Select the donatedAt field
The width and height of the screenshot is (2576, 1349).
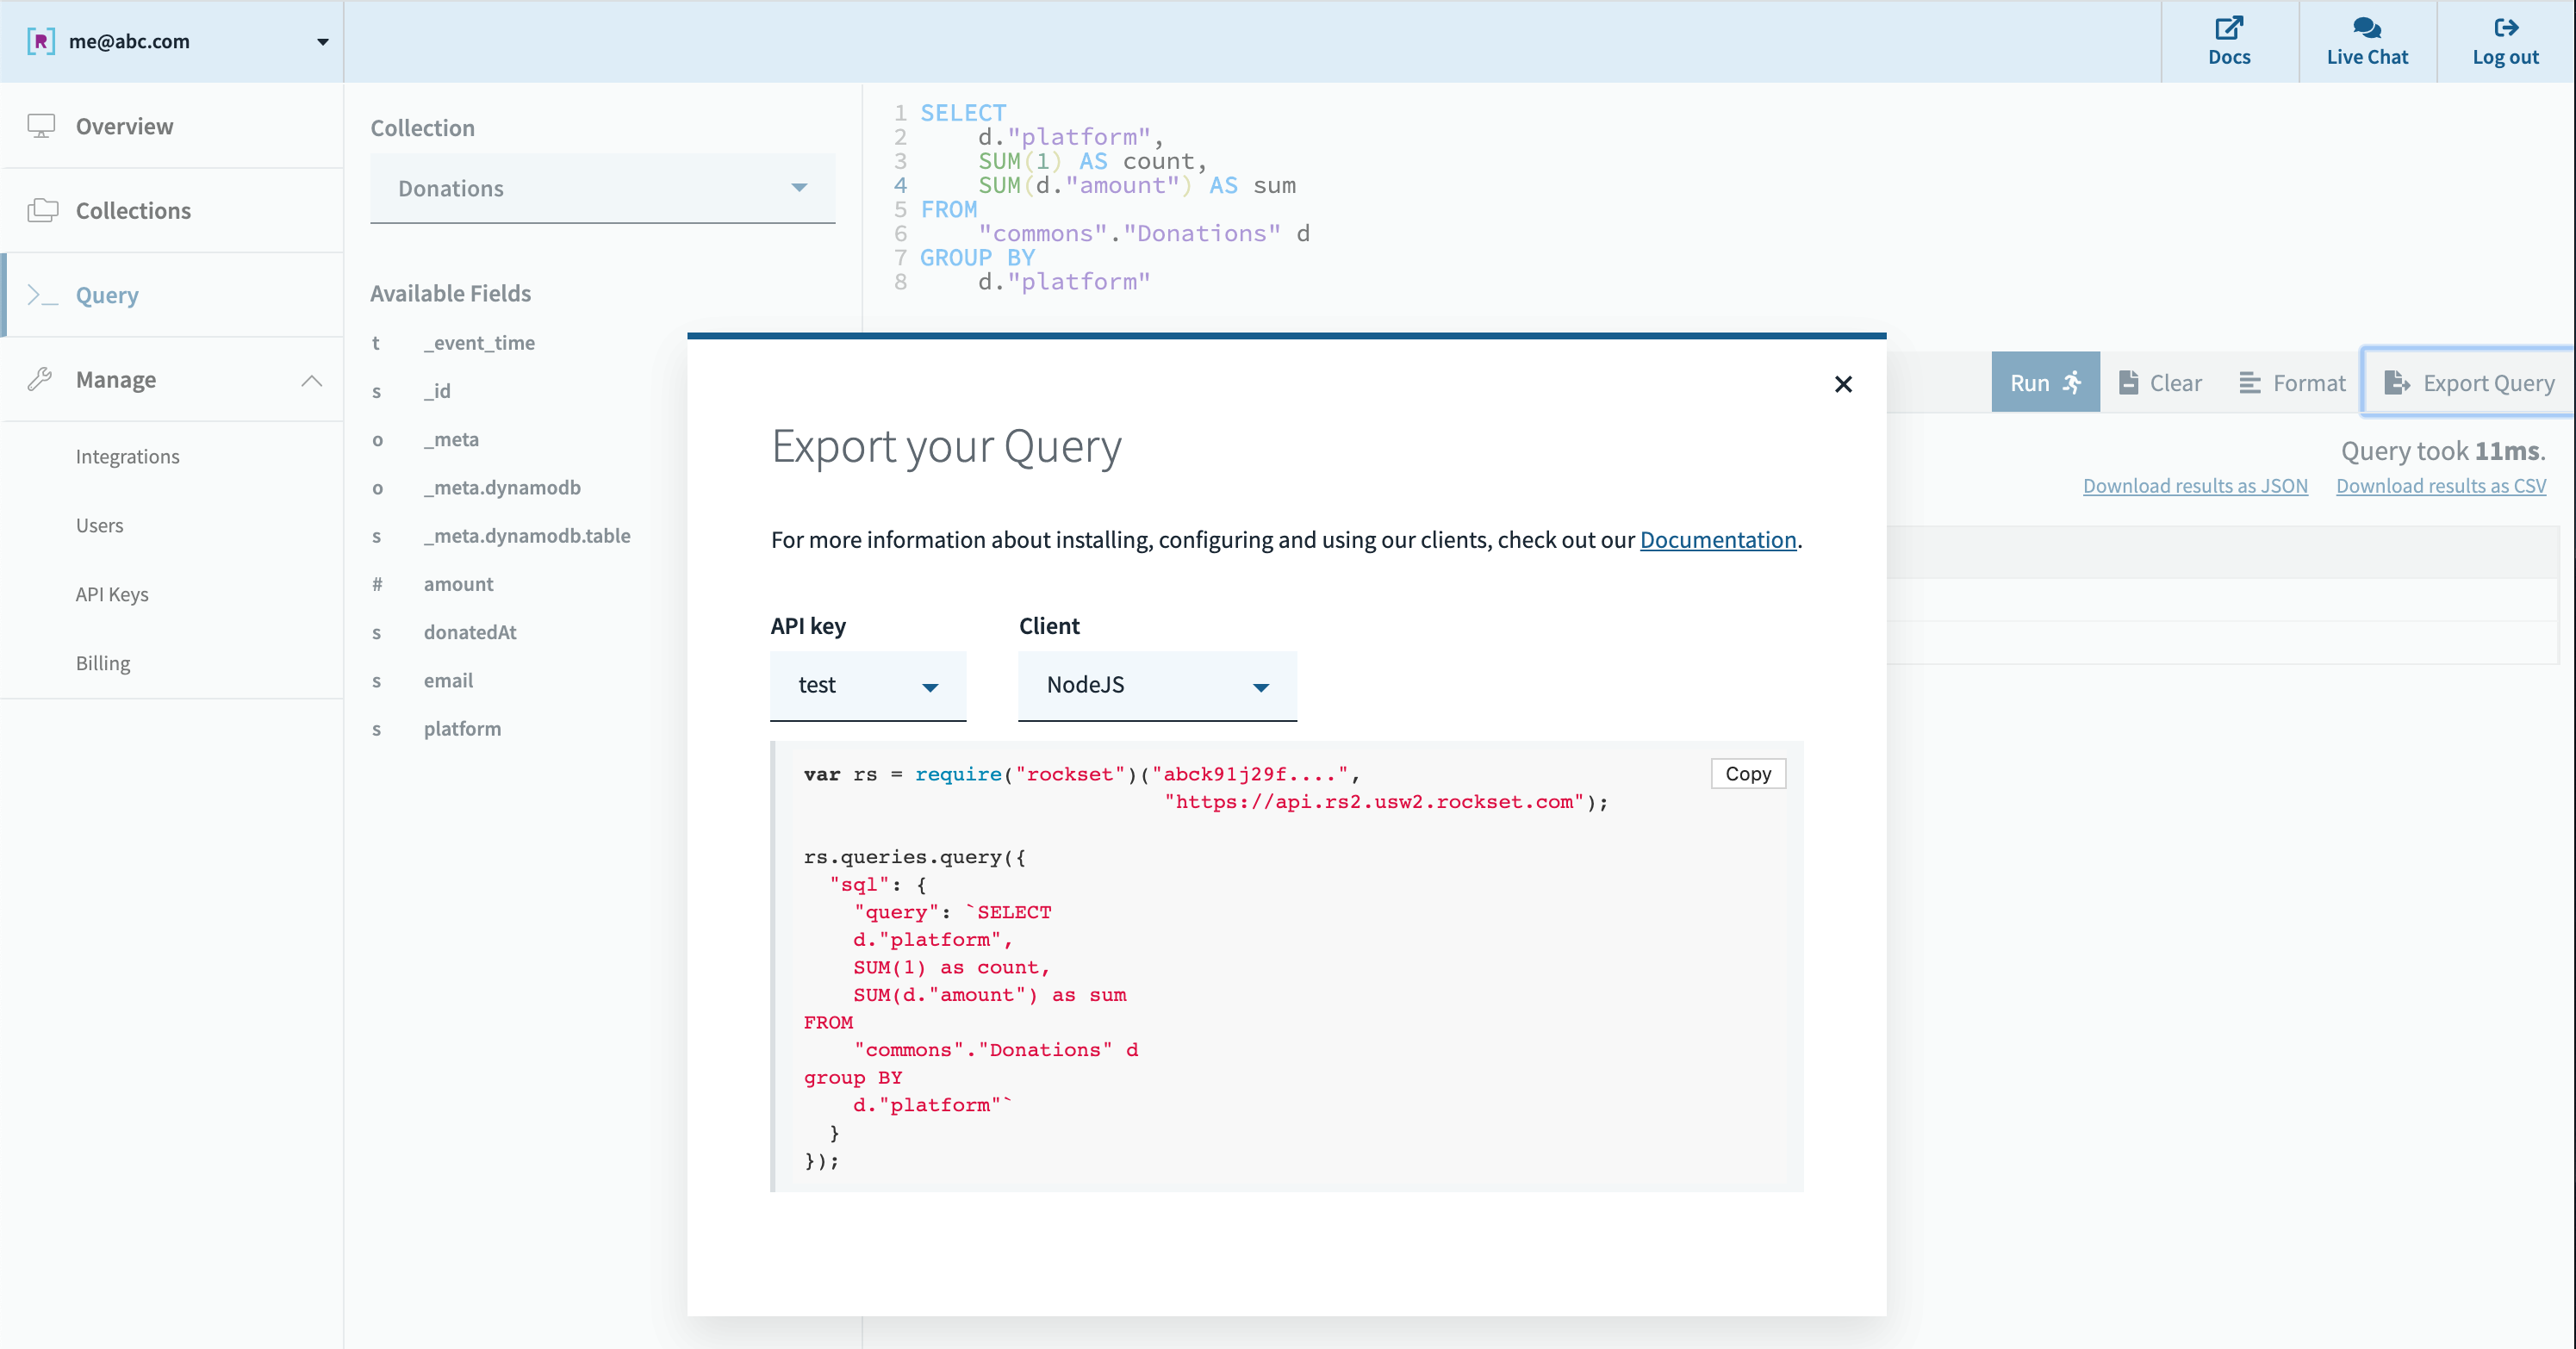[x=470, y=632]
